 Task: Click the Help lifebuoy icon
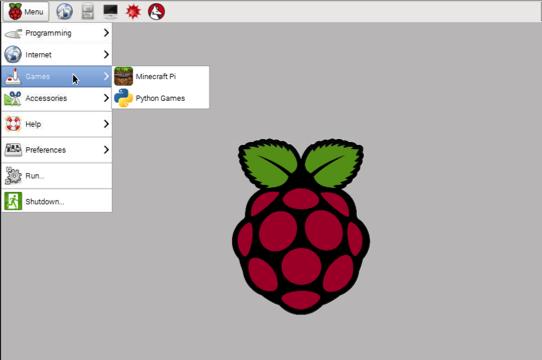coord(13,124)
